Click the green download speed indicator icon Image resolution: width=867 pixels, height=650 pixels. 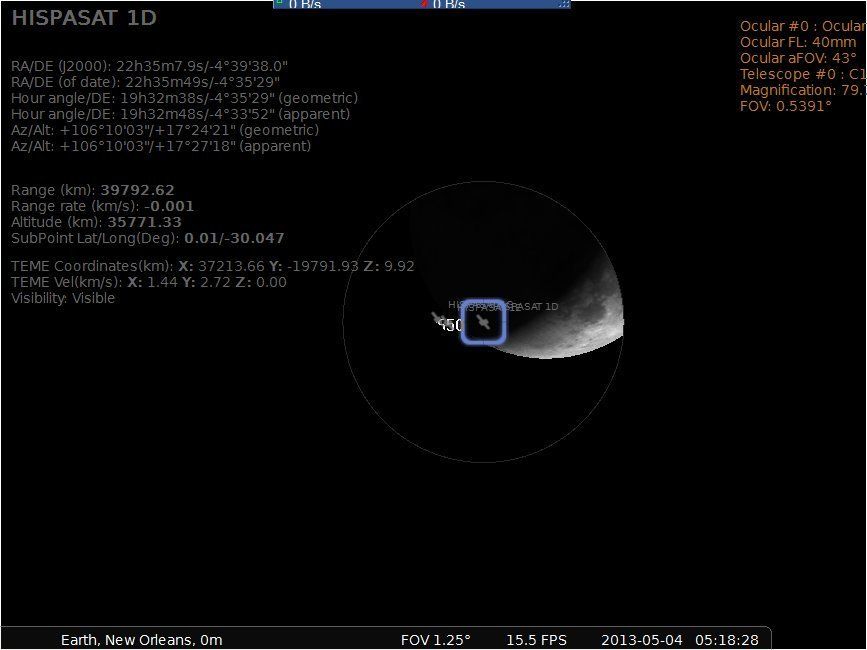pos(280,3)
